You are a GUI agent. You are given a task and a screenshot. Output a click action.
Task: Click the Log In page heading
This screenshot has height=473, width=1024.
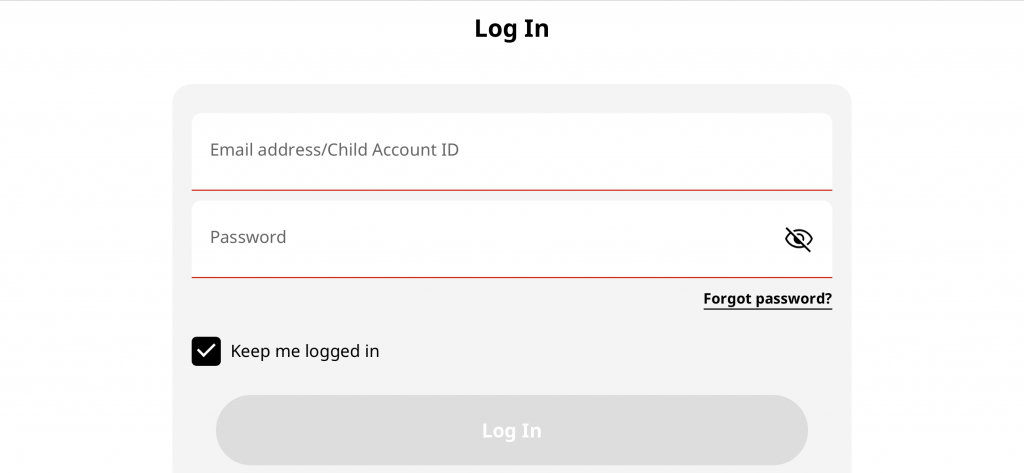click(x=511, y=29)
